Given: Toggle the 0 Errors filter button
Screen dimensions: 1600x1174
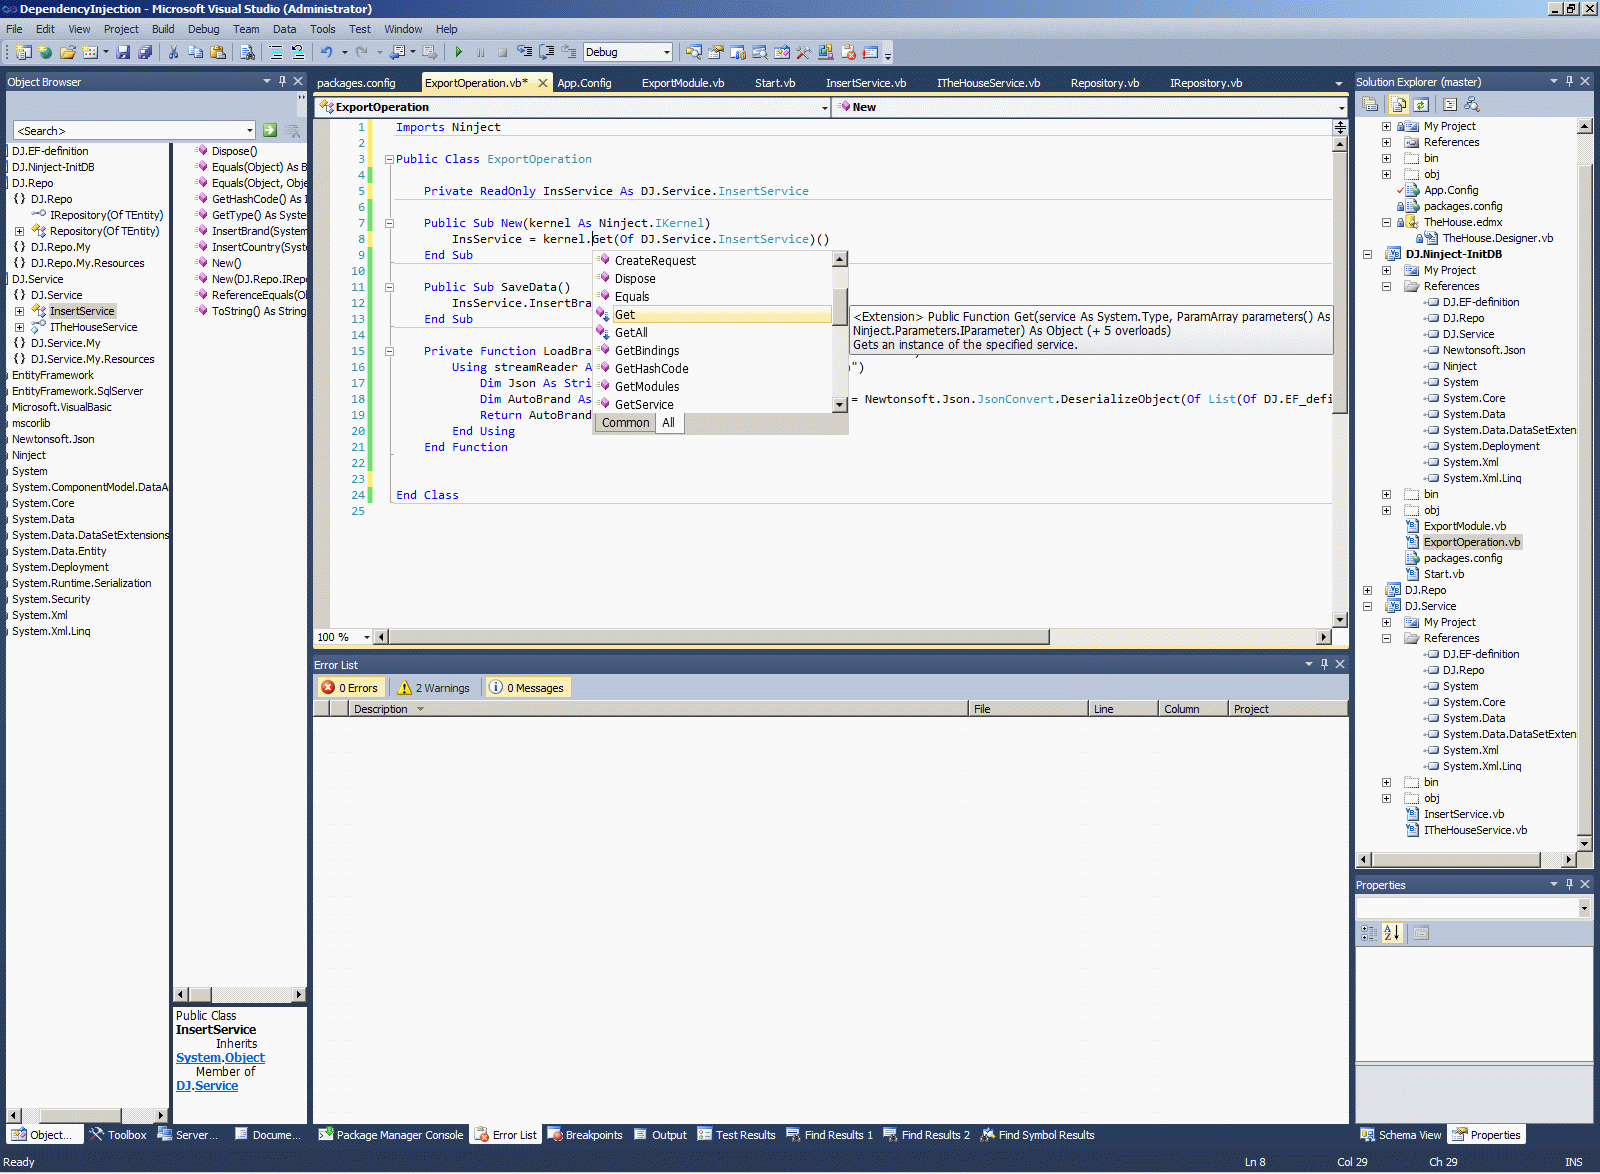Looking at the screenshot, I should pos(350,688).
